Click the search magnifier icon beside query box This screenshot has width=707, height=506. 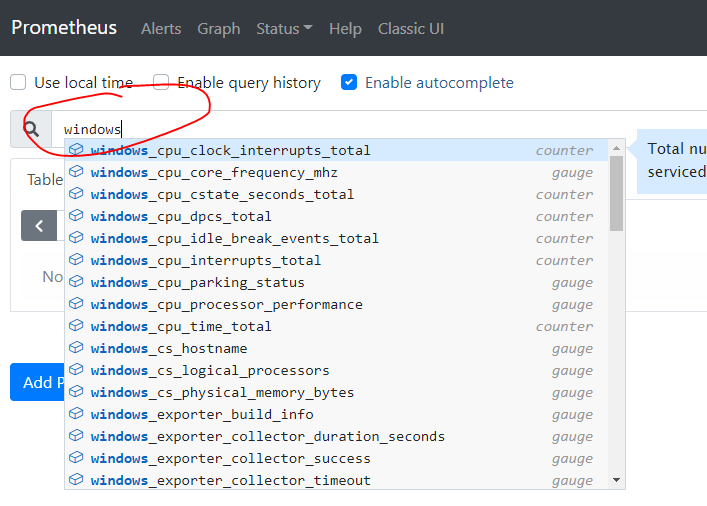coord(31,129)
